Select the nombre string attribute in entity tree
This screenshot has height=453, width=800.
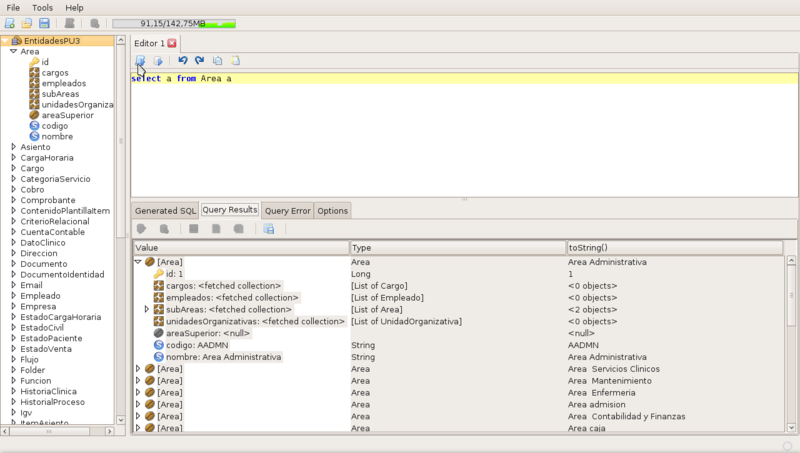pyautogui.click(x=57, y=137)
